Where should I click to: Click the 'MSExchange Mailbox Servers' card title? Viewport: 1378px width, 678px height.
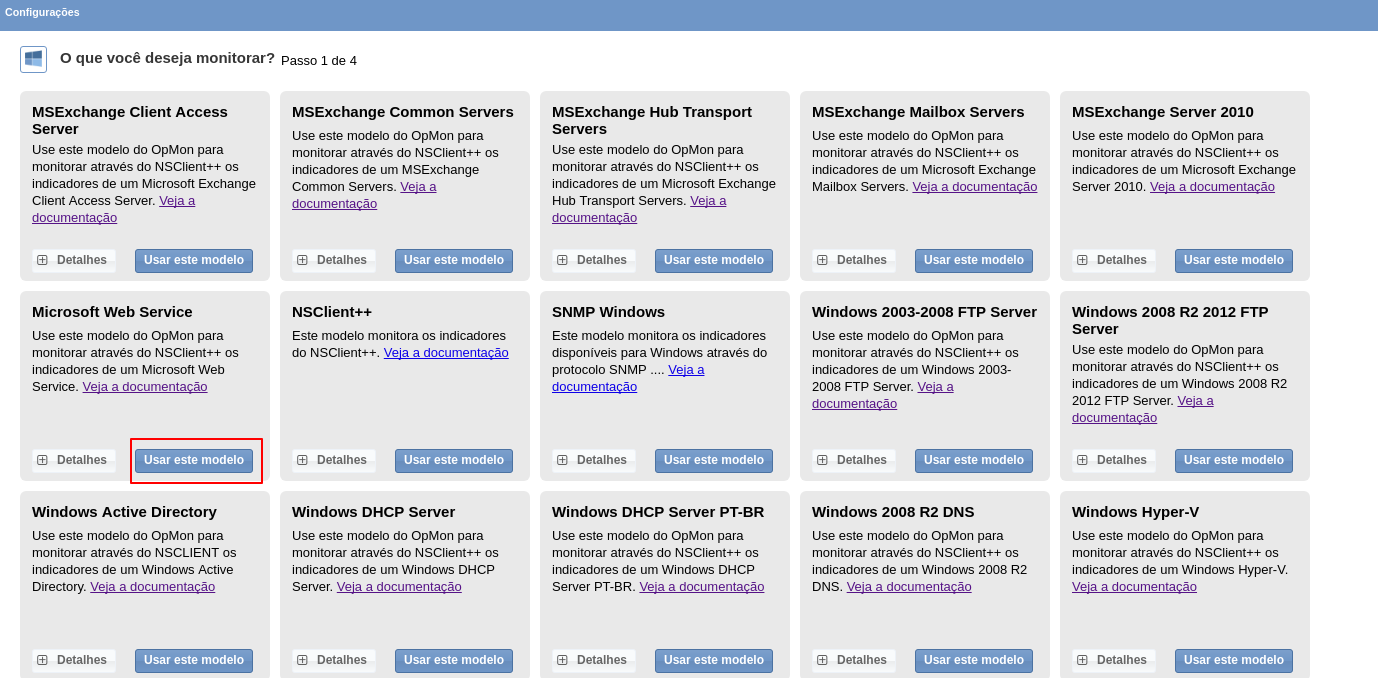[918, 112]
